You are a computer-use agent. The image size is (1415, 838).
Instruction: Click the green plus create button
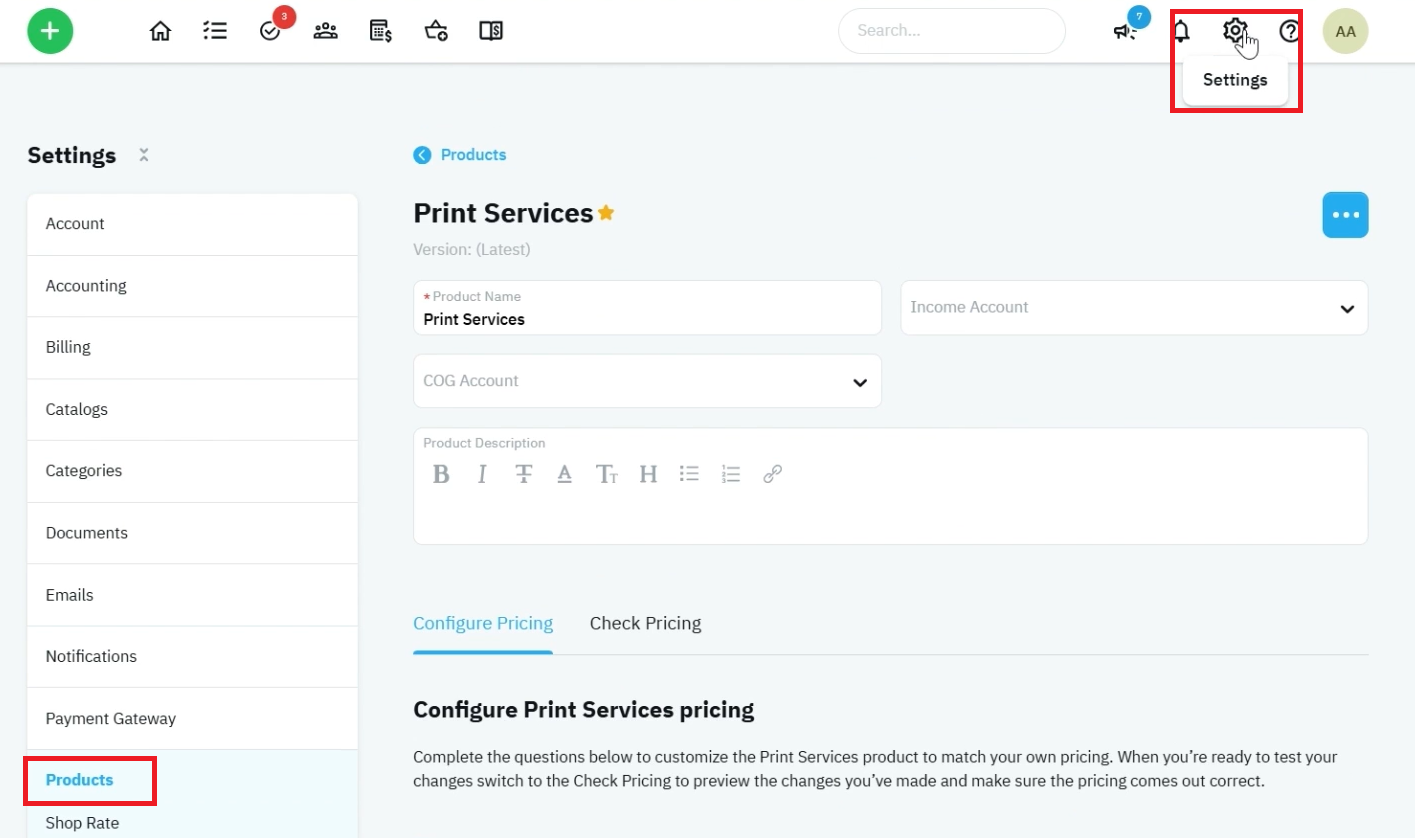pos(50,31)
